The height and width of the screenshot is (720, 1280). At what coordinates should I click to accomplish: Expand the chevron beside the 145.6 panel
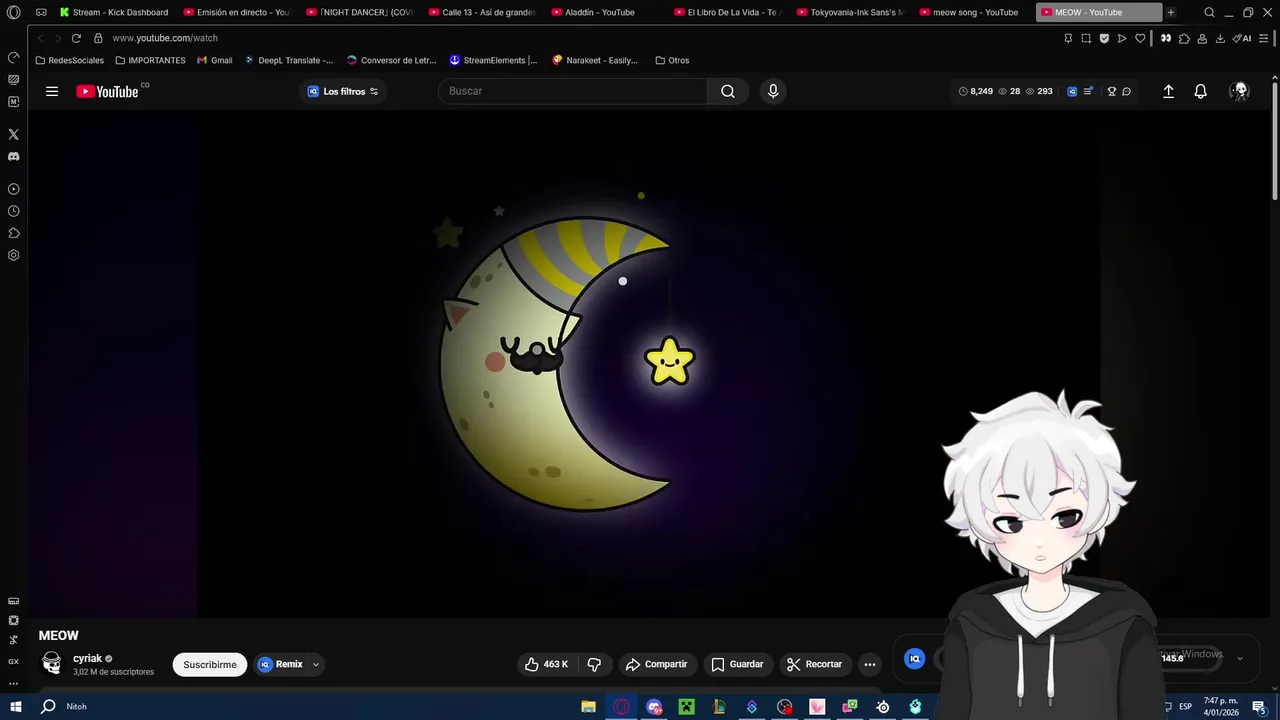coord(1240,658)
